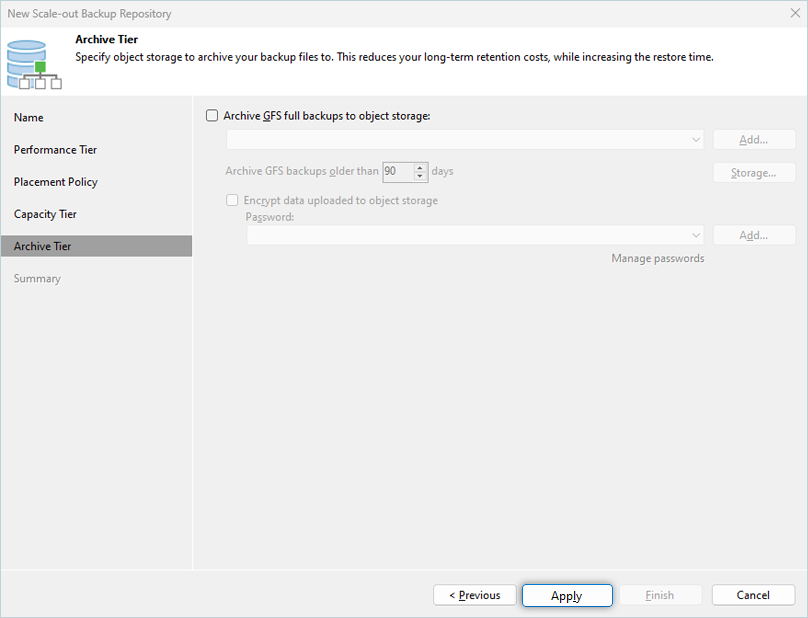Toggle Encrypt data uploaded to object storage
The image size is (808, 618).
coord(233,200)
